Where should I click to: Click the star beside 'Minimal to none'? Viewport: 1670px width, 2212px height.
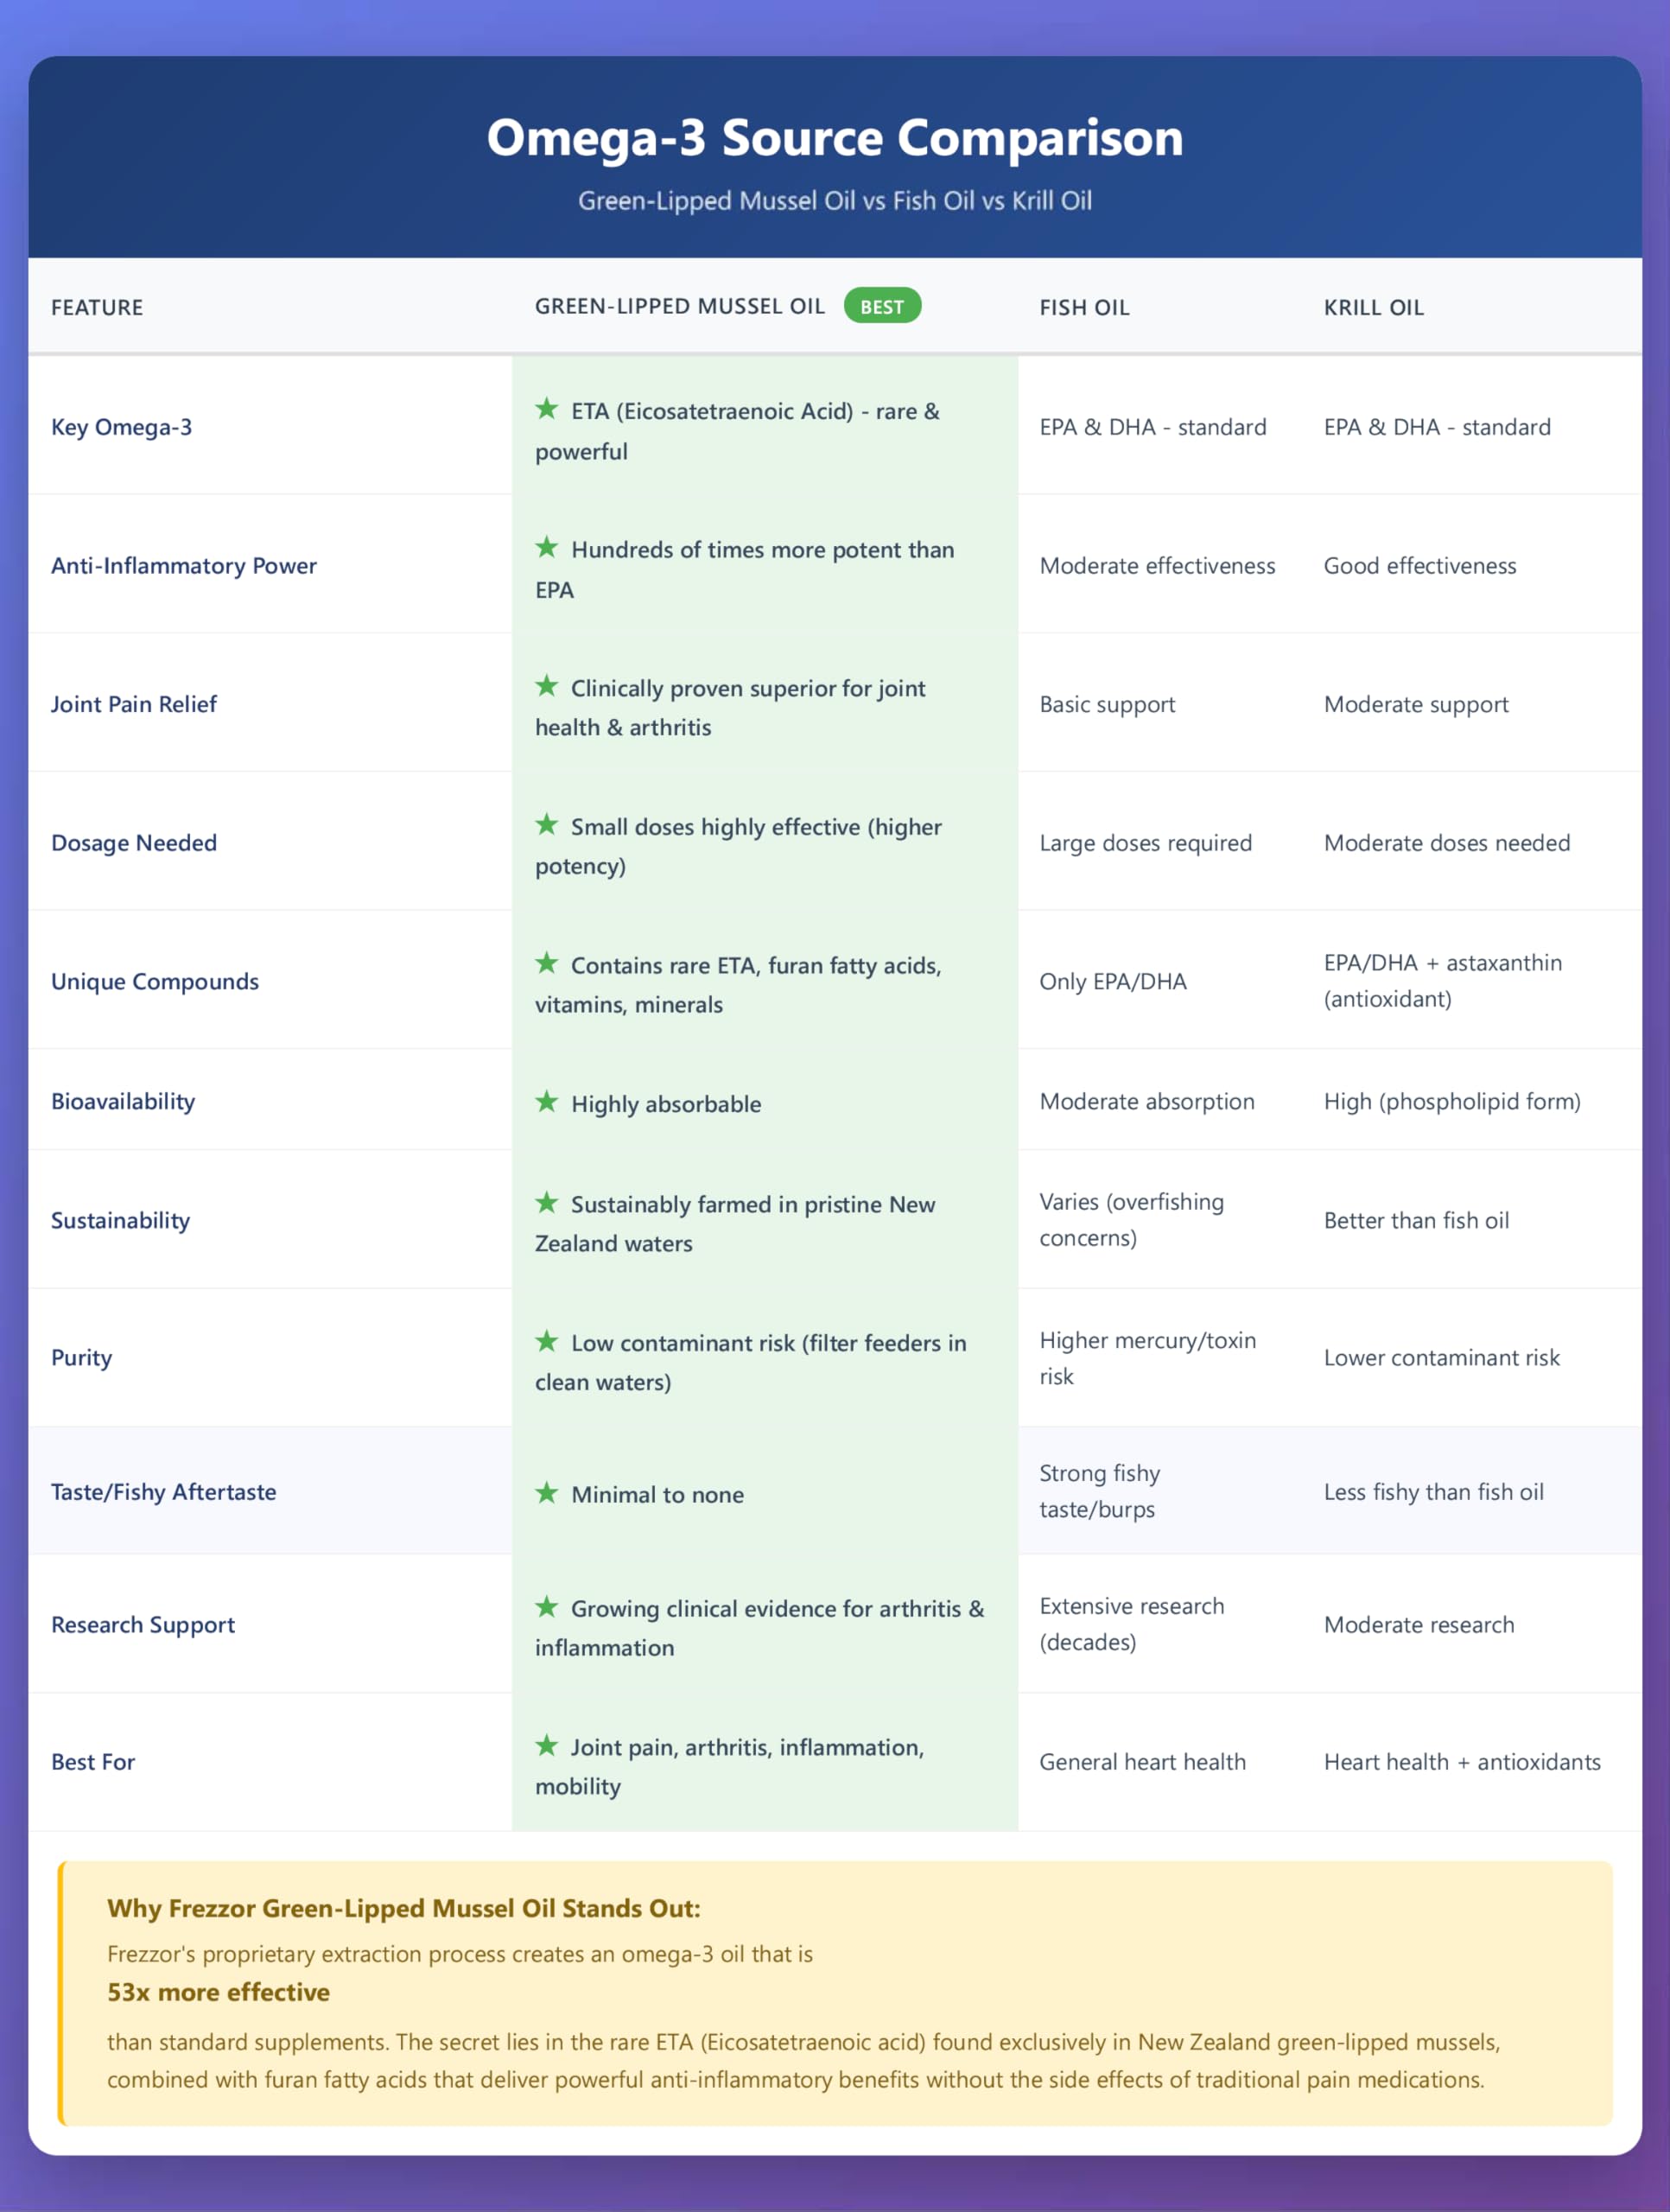546,1493
